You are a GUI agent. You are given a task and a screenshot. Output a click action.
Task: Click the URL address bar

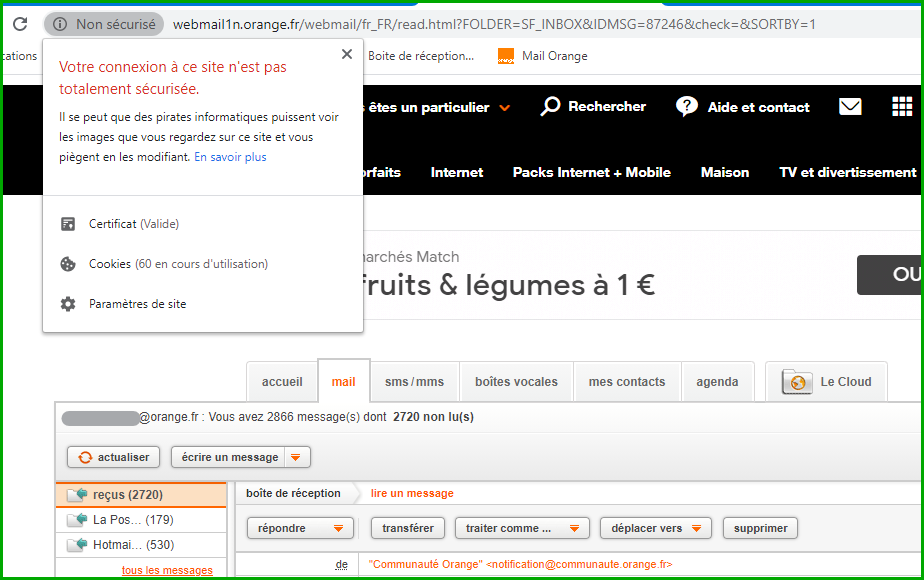coord(494,24)
